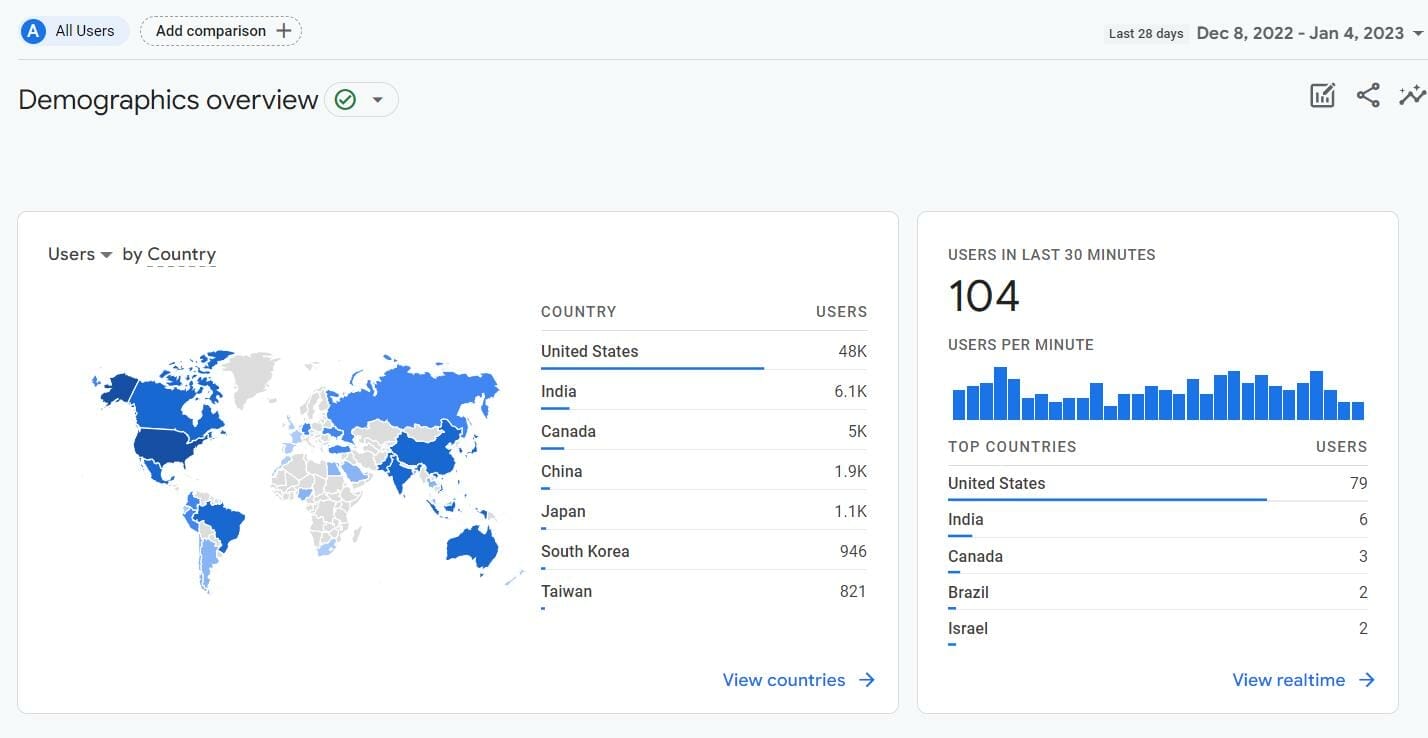Open the Users metric dropdown

point(80,255)
